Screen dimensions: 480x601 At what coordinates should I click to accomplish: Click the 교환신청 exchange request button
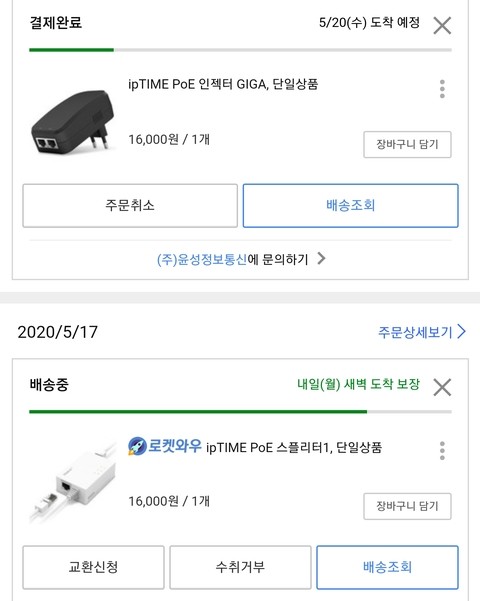[x=93, y=567]
